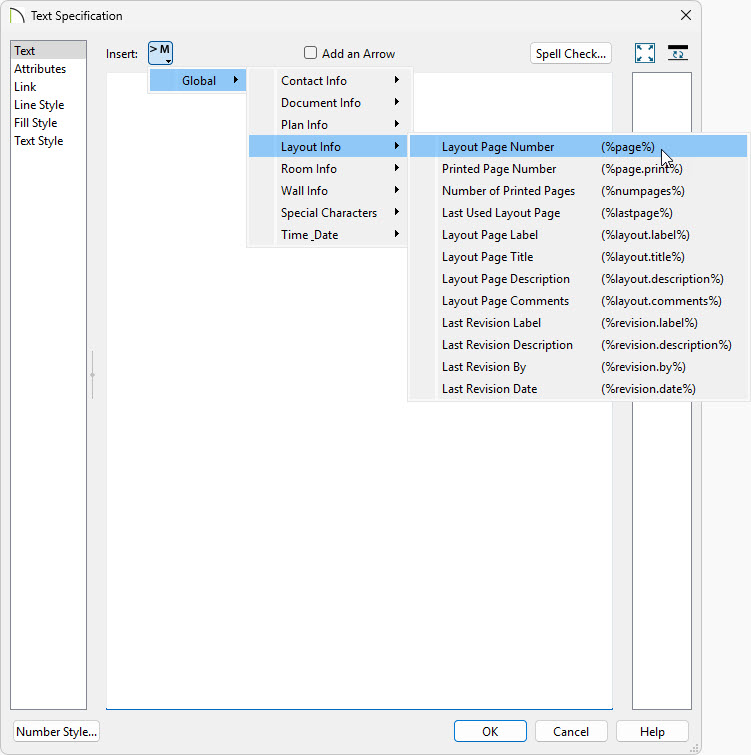Viewport: 751px width, 755px height.
Task: Choose Number of Printed Pages macro
Action: 508,191
